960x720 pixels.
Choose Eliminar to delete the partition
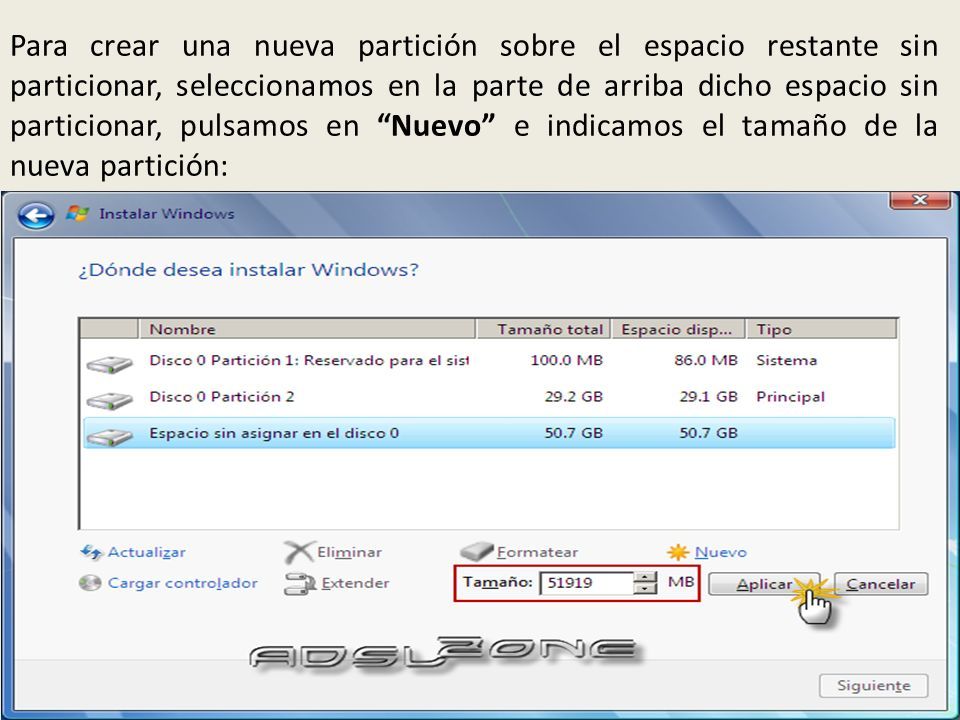pyautogui.click(x=349, y=552)
